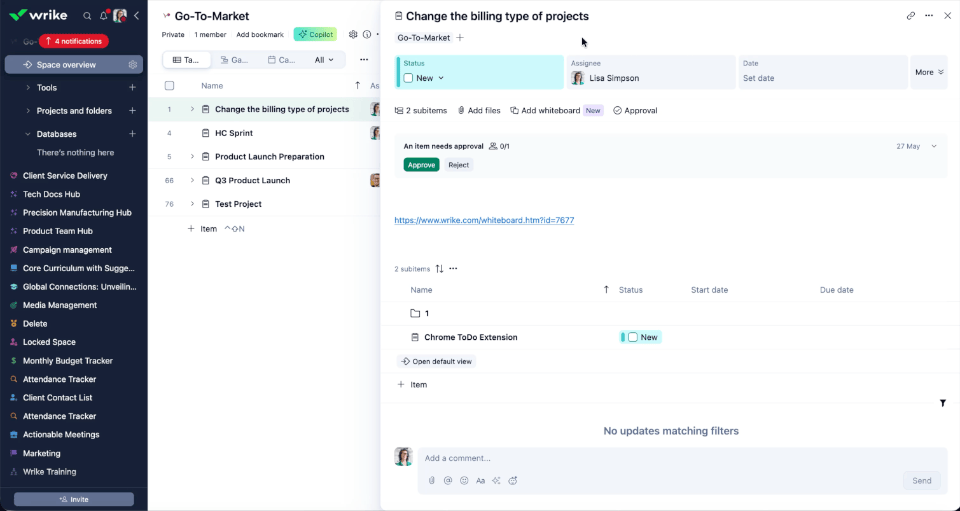Switch to Table view tab
The width and height of the screenshot is (960, 511).
187,60
